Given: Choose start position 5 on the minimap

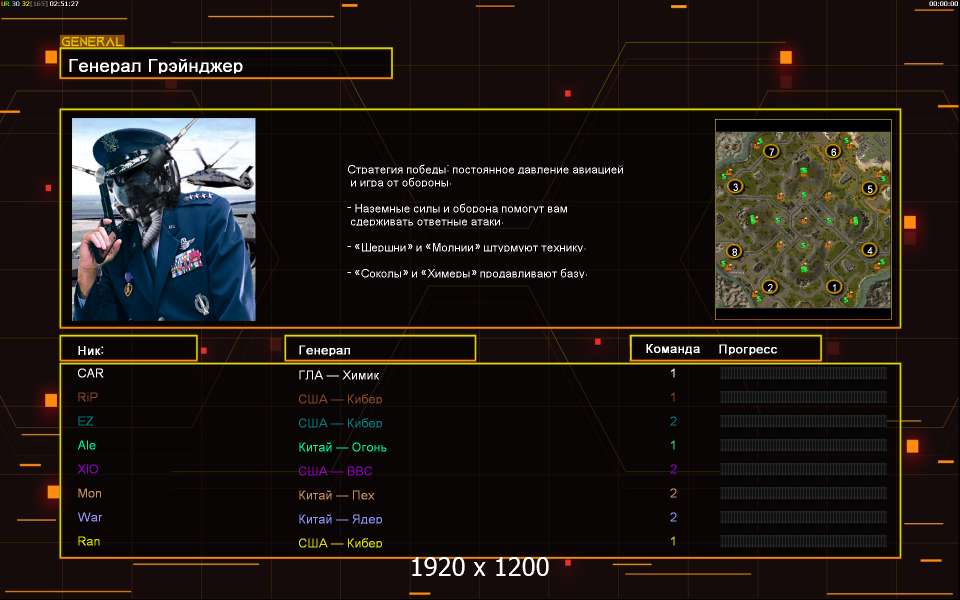Looking at the screenshot, I should tap(869, 188).
